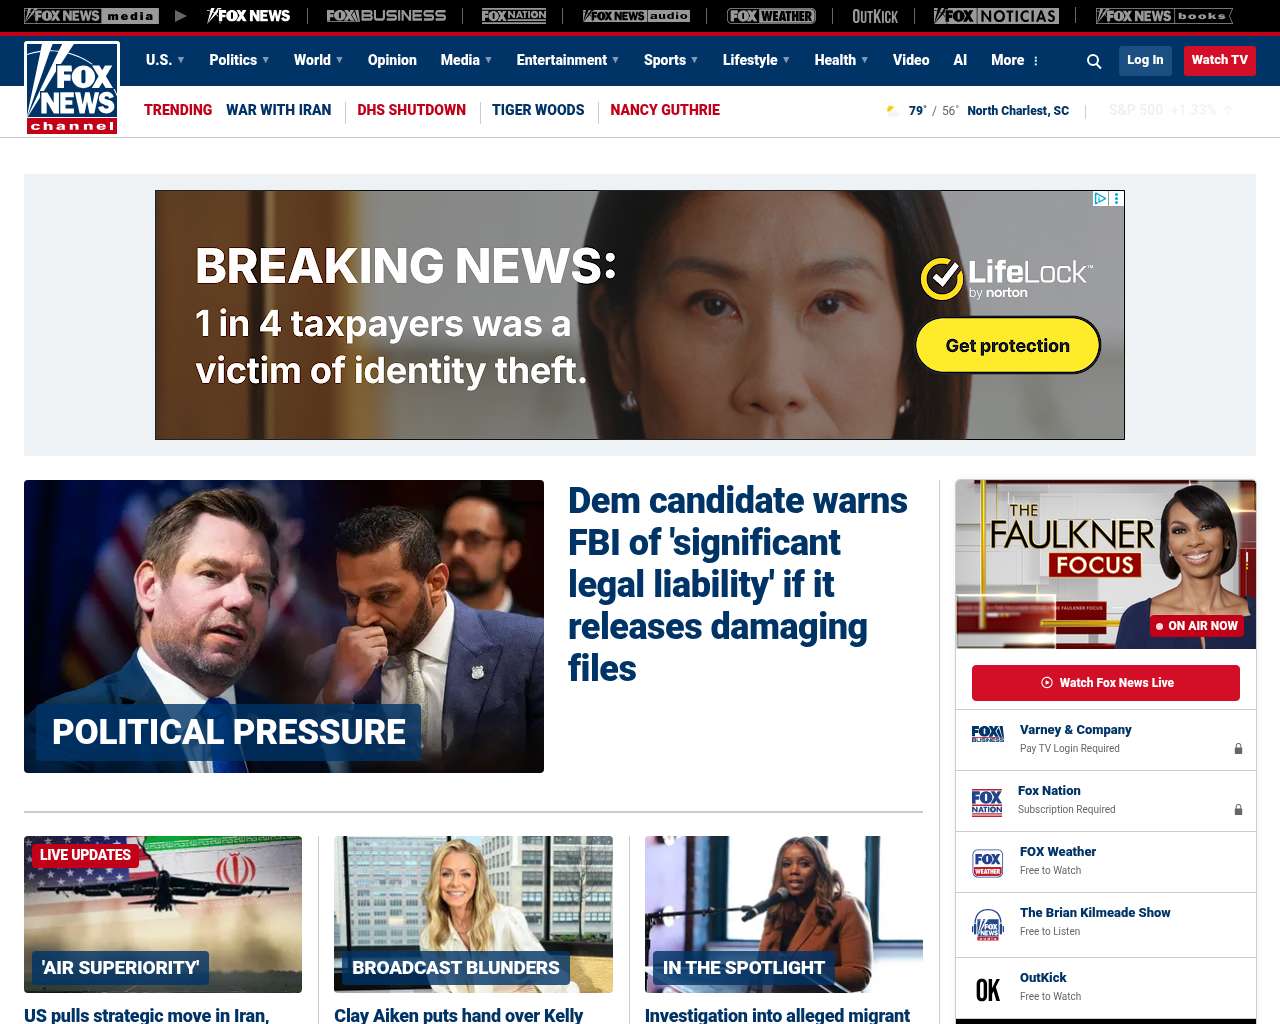
Task: Open North Charleston weather location link
Action: [x=1018, y=111]
